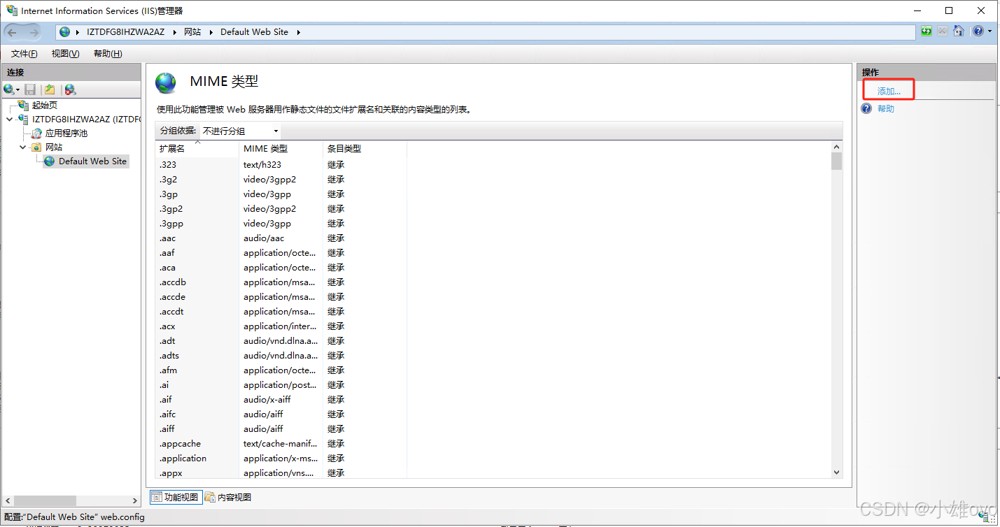This screenshot has width=1000, height=527.
Task: Click the home icon in address bar
Action: click(x=958, y=32)
